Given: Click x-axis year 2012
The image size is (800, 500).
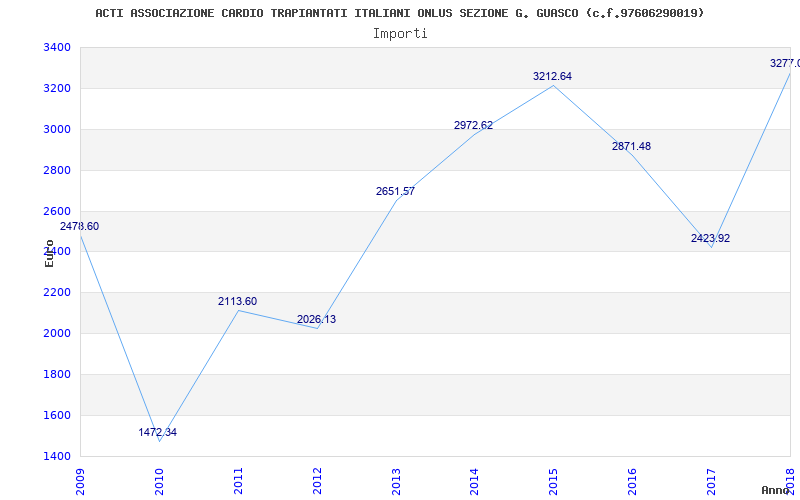Looking at the screenshot, I should [317, 482].
